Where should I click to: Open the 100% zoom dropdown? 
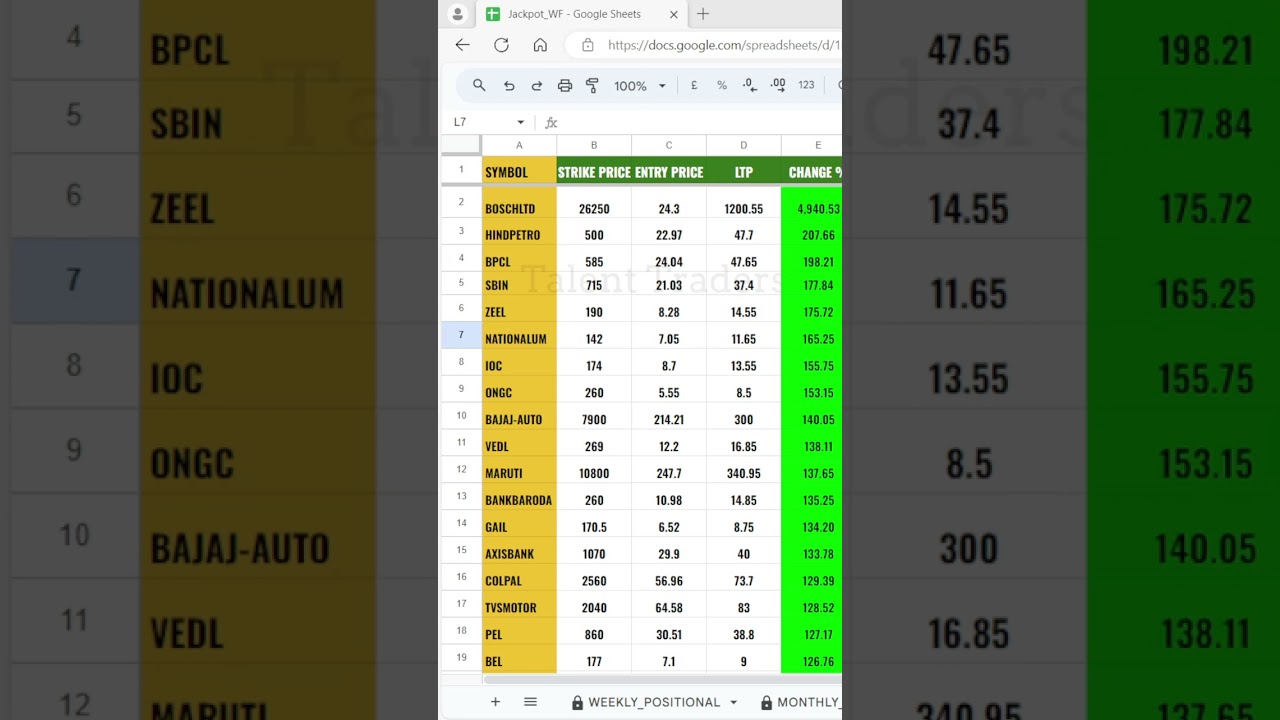(x=640, y=86)
